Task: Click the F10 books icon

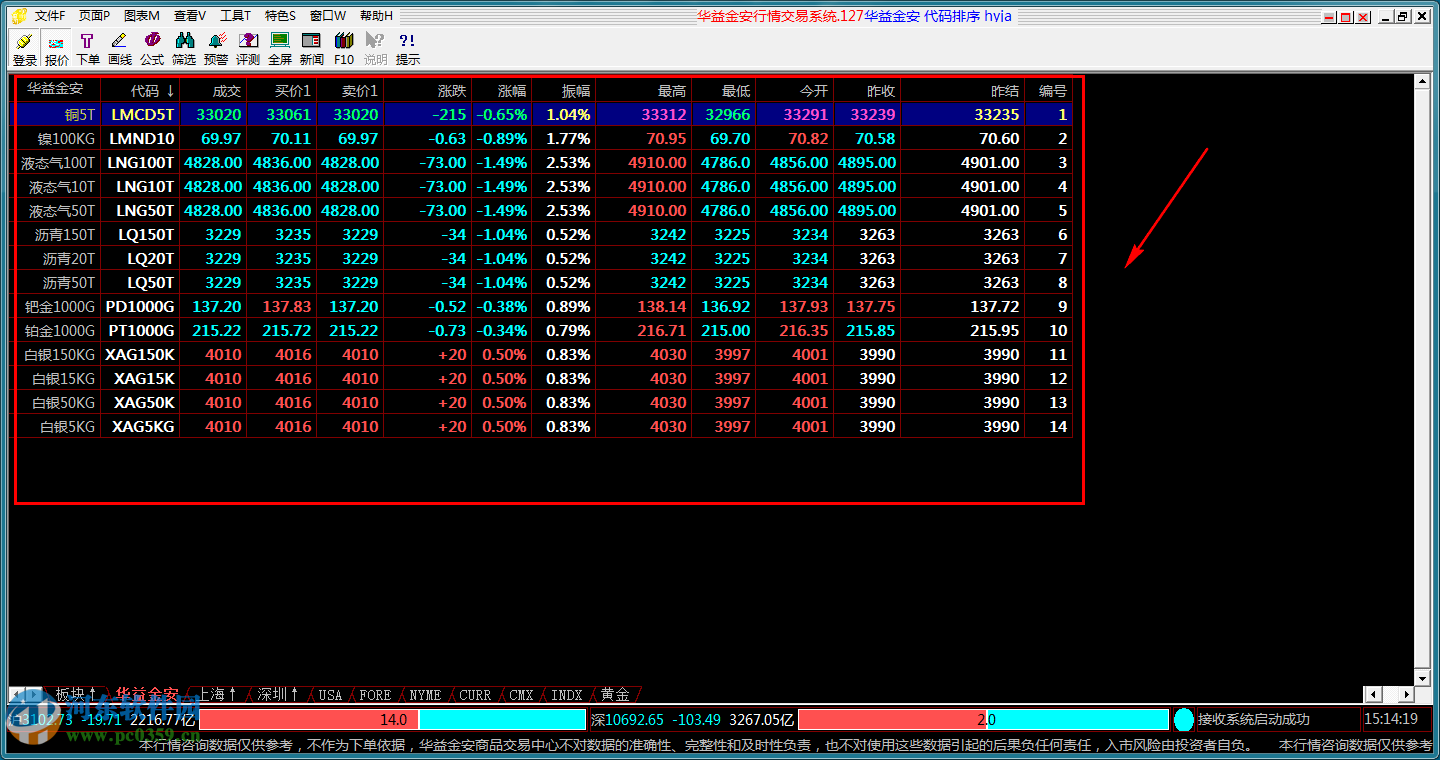Action: click(344, 49)
